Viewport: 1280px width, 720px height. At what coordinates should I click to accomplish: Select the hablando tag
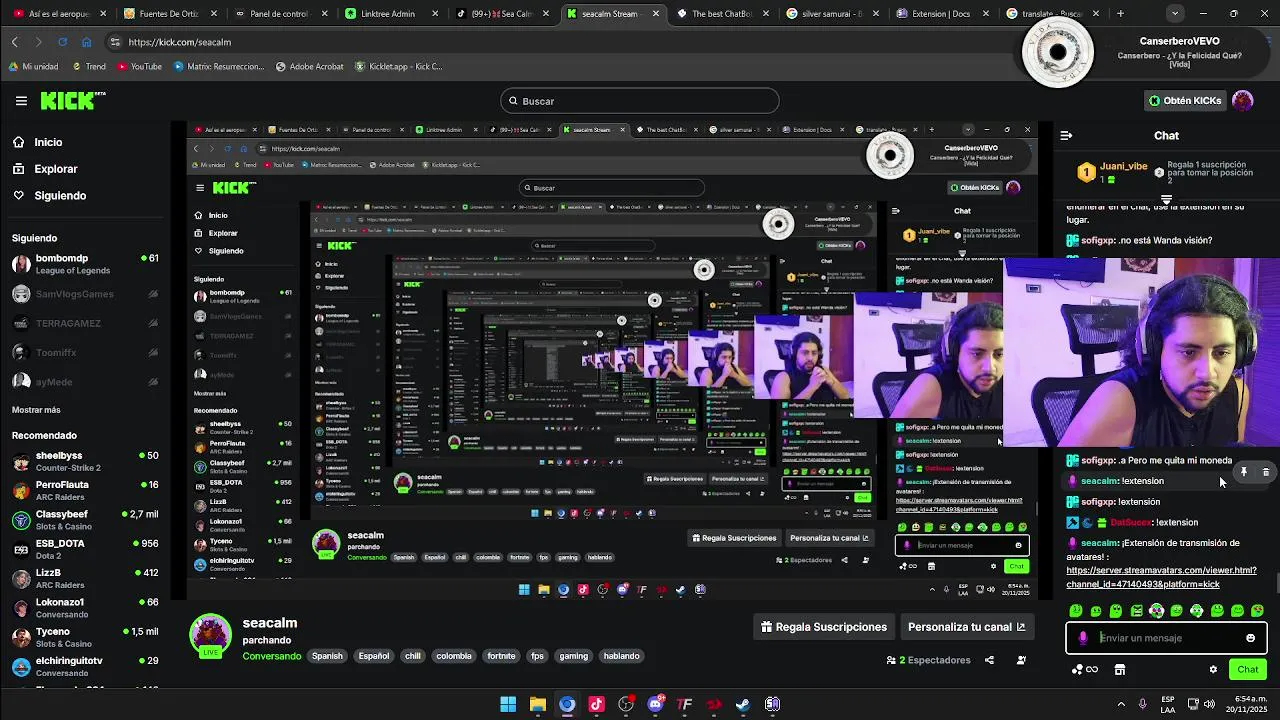pyautogui.click(x=621, y=656)
